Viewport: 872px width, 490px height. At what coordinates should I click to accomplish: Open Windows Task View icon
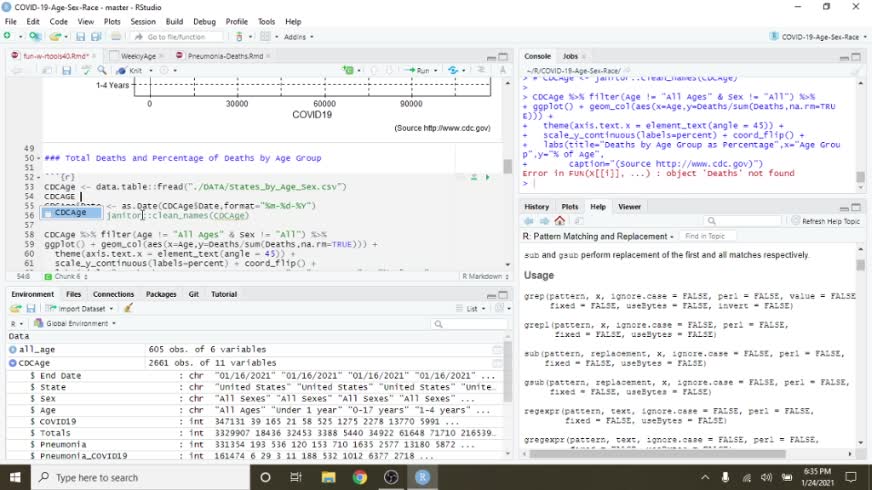pyautogui.click(x=296, y=477)
